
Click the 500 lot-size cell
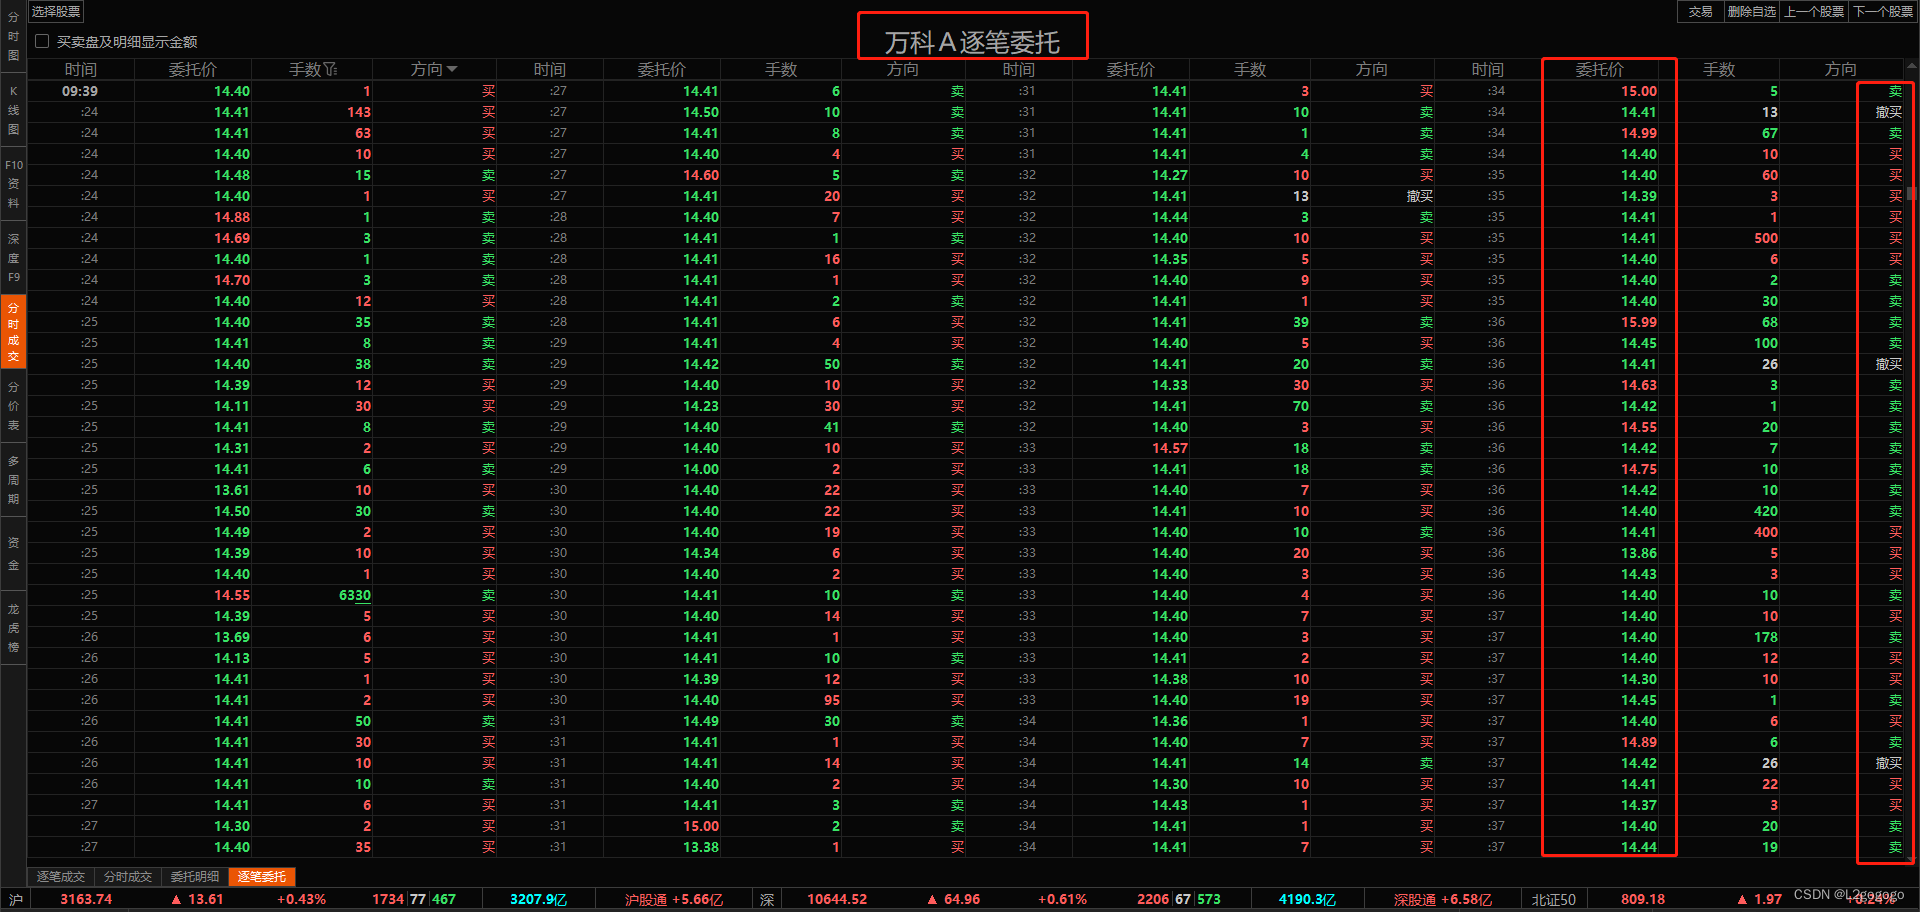[1766, 238]
